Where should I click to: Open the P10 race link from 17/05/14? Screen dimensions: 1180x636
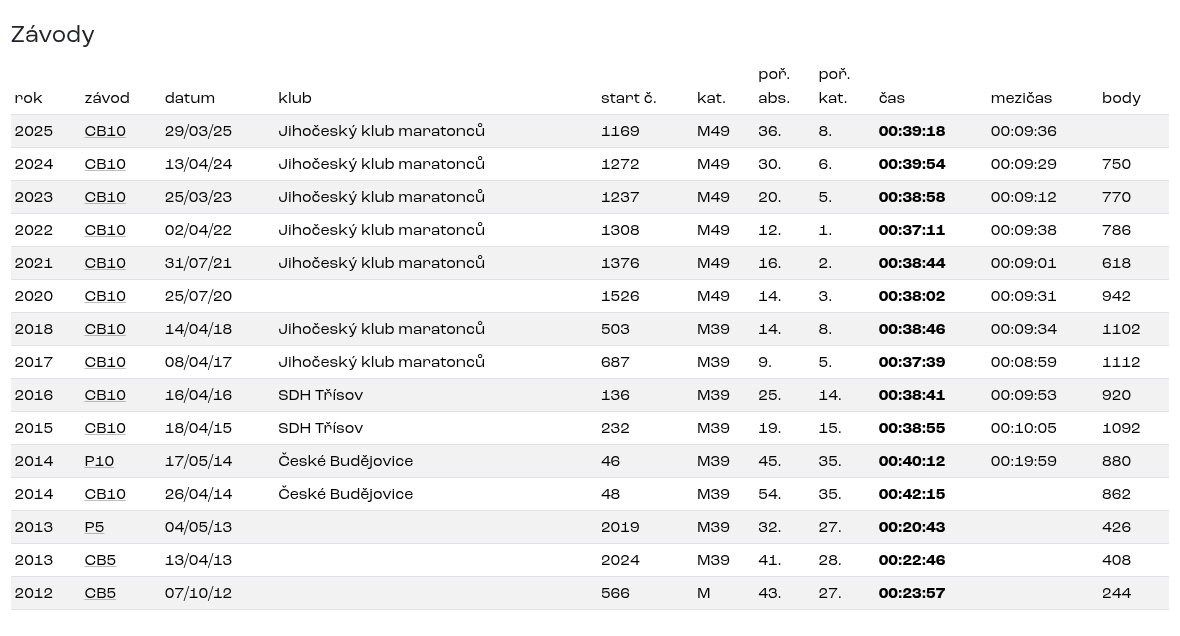coord(99,461)
